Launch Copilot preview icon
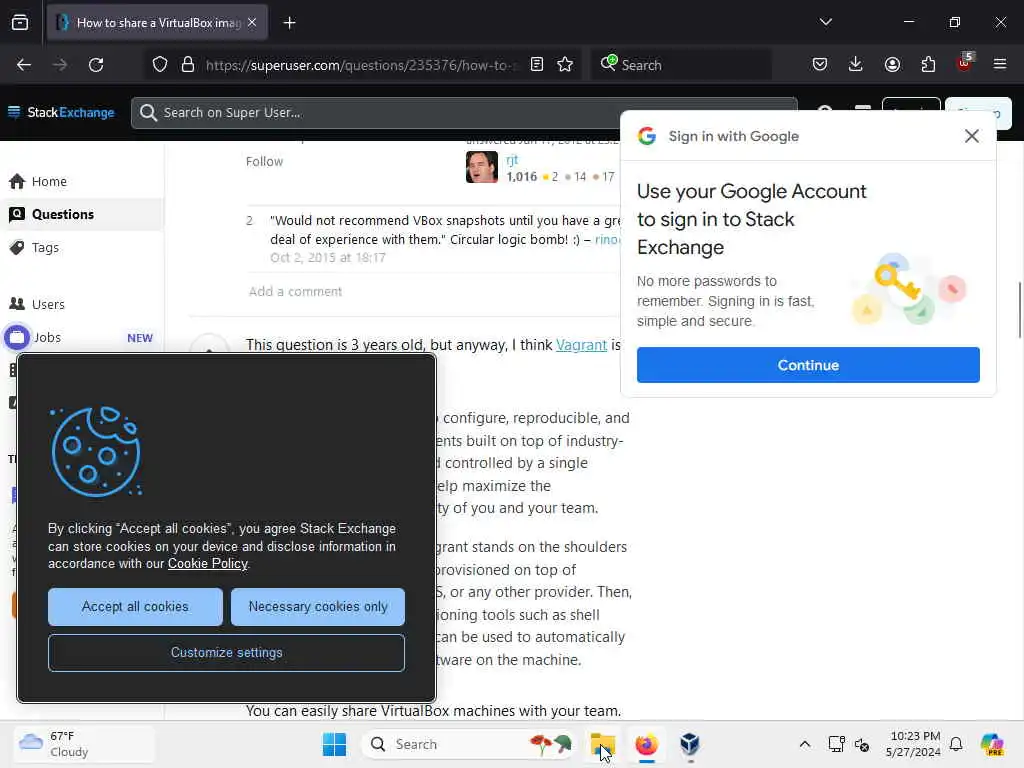This screenshot has width=1024, height=768. pyautogui.click(x=991, y=744)
